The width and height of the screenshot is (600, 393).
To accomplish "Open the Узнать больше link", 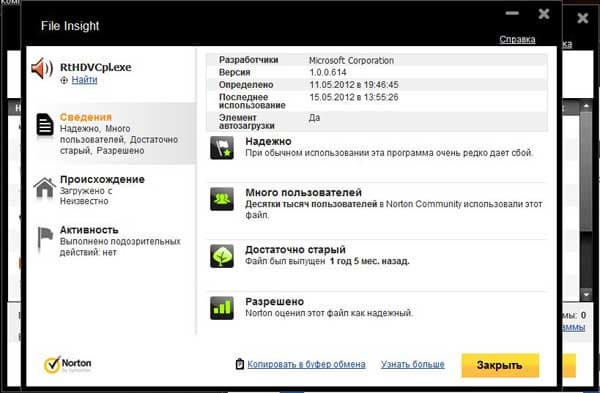I will (x=412, y=364).
